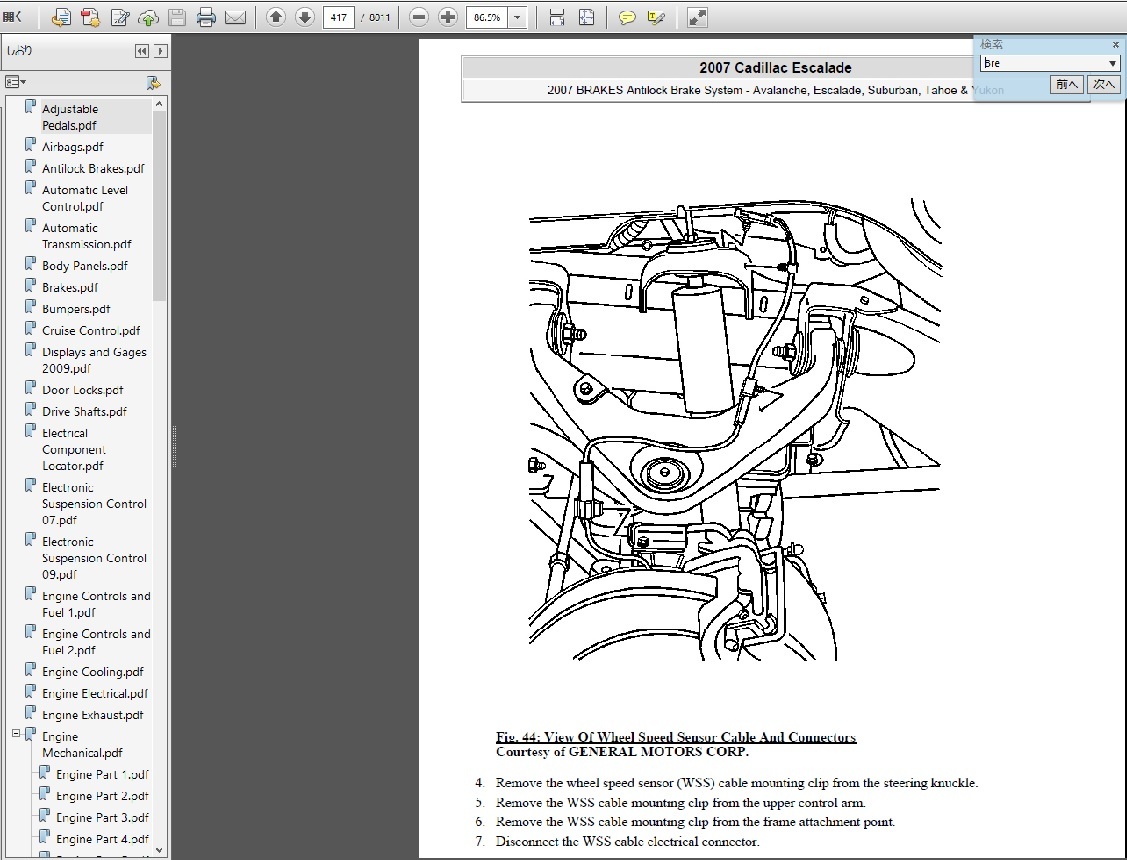Open the Engine Part 4.pdf bookmark
Viewport: 1127px width, 860px height.
point(101,839)
